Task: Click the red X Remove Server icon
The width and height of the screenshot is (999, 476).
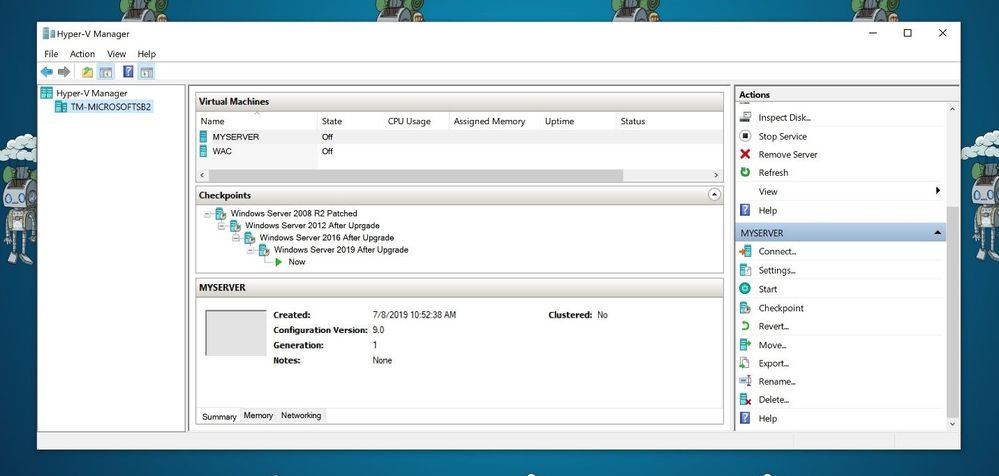Action: (x=745, y=154)
